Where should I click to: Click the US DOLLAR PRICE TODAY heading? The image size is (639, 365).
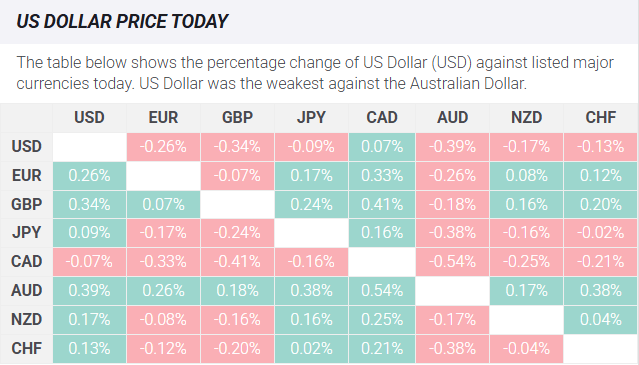[x=122, y=22]
